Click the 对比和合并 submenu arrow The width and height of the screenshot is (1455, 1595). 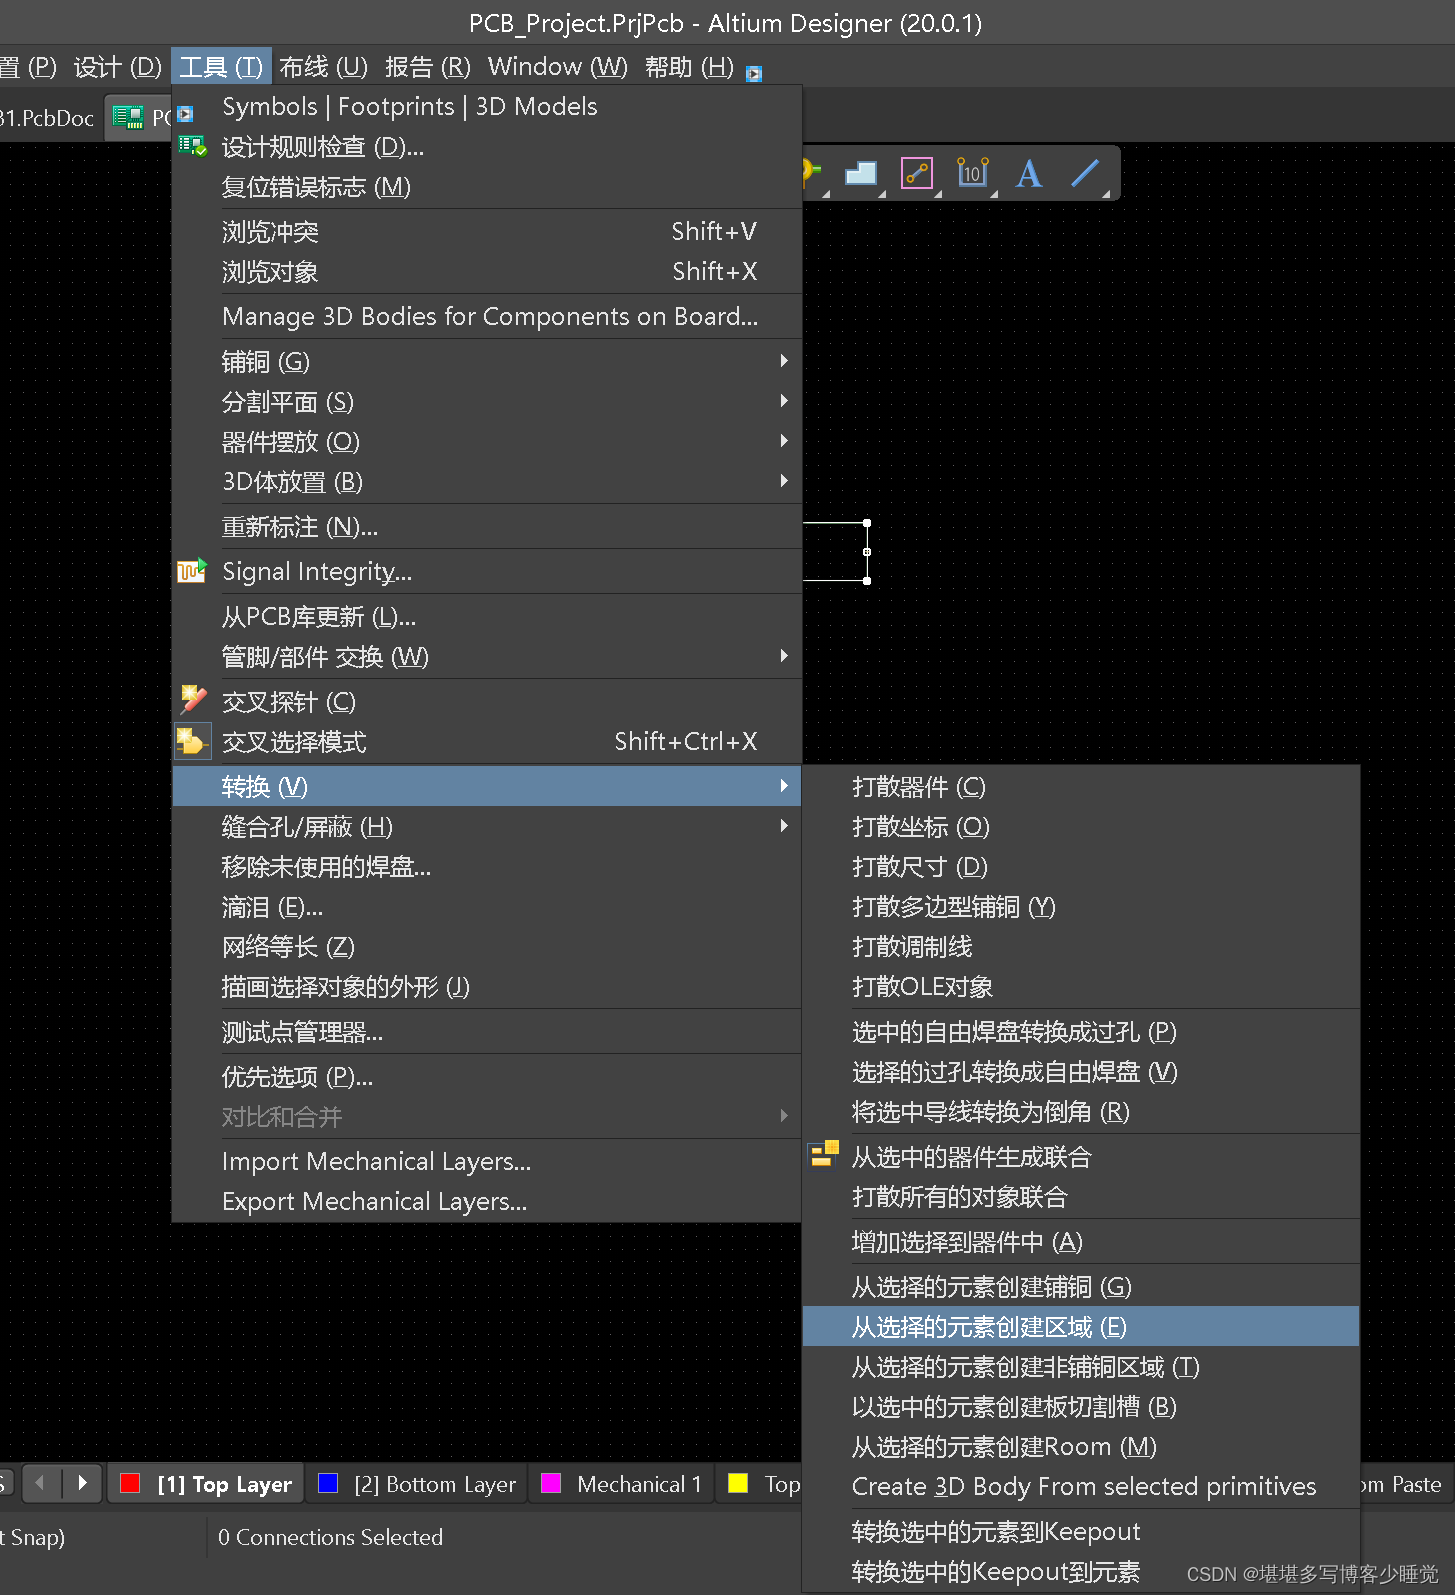click(x=785, y=1116)
